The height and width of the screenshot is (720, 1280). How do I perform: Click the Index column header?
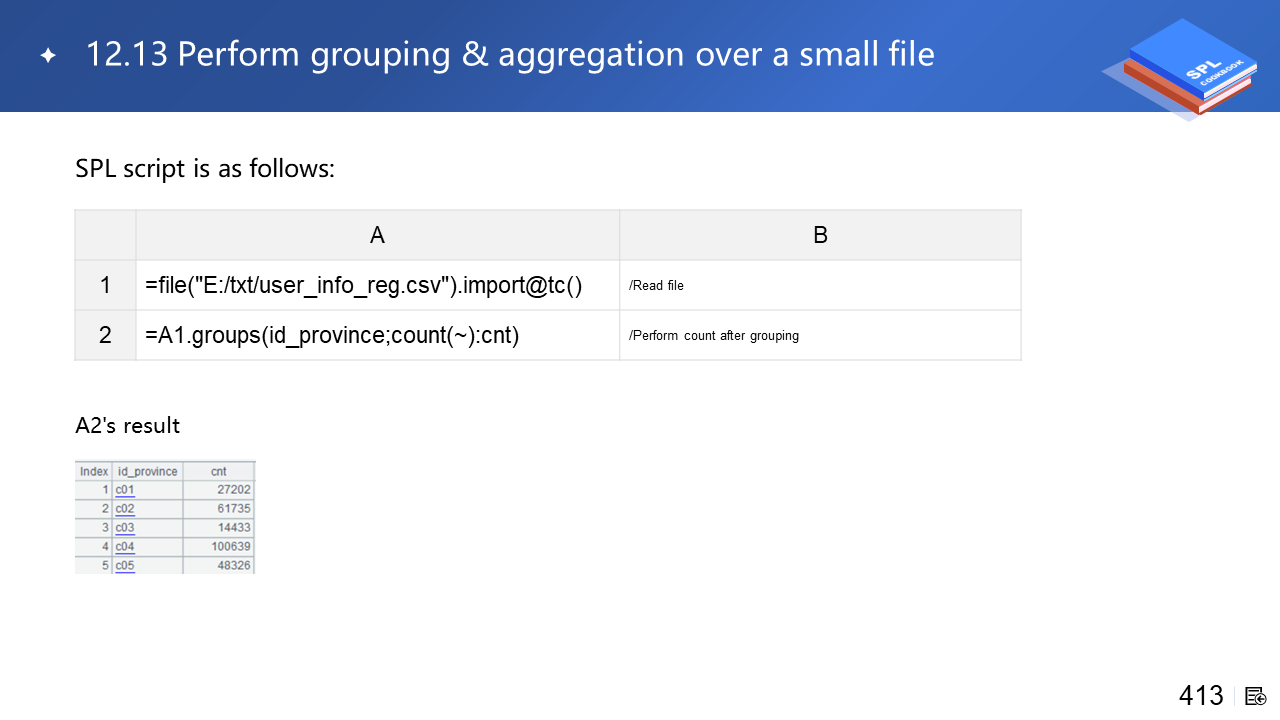[x=94, y=471]
